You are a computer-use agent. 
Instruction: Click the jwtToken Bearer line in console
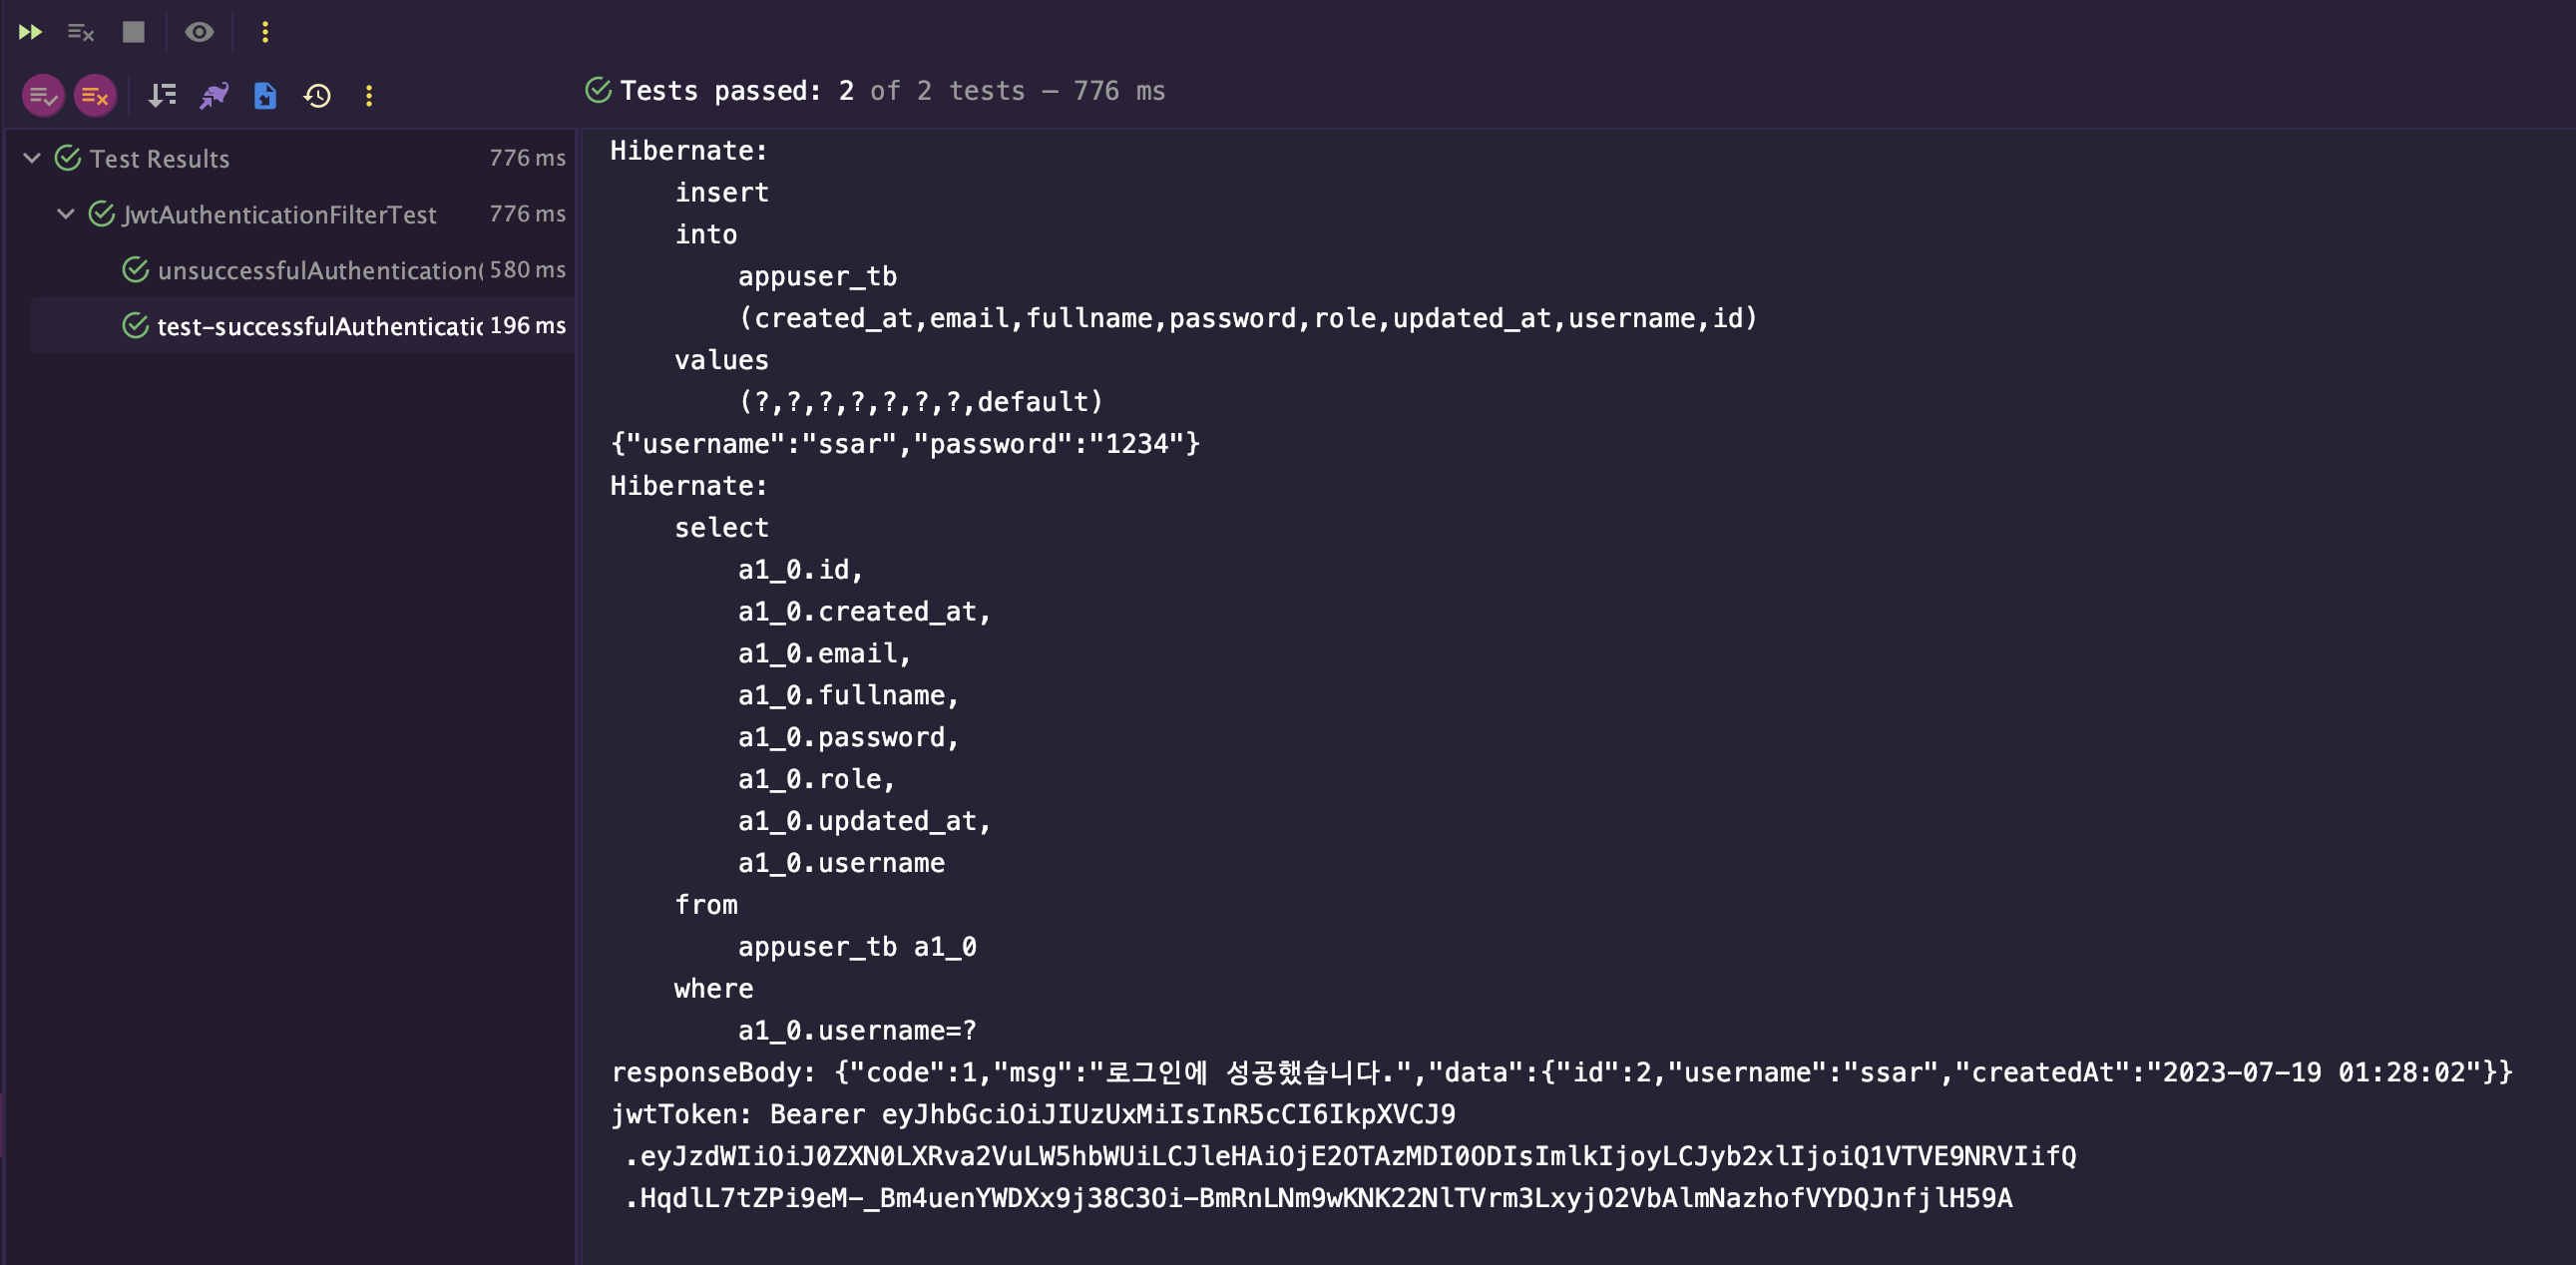pos(1033,1114)
